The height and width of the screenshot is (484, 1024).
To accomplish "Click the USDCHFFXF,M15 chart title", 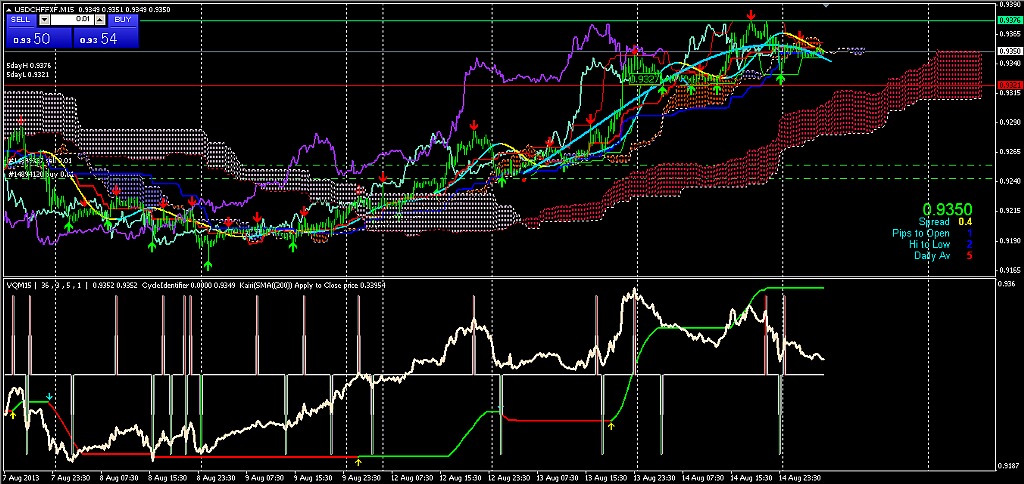I will click(x=46, y=9).
